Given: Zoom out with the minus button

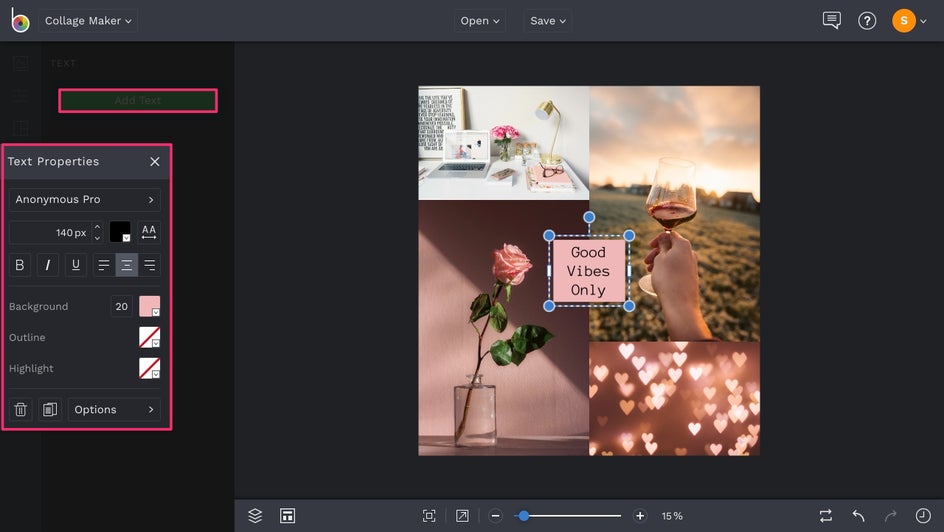Looking at the screenshot, I should (x=495, y=516).
